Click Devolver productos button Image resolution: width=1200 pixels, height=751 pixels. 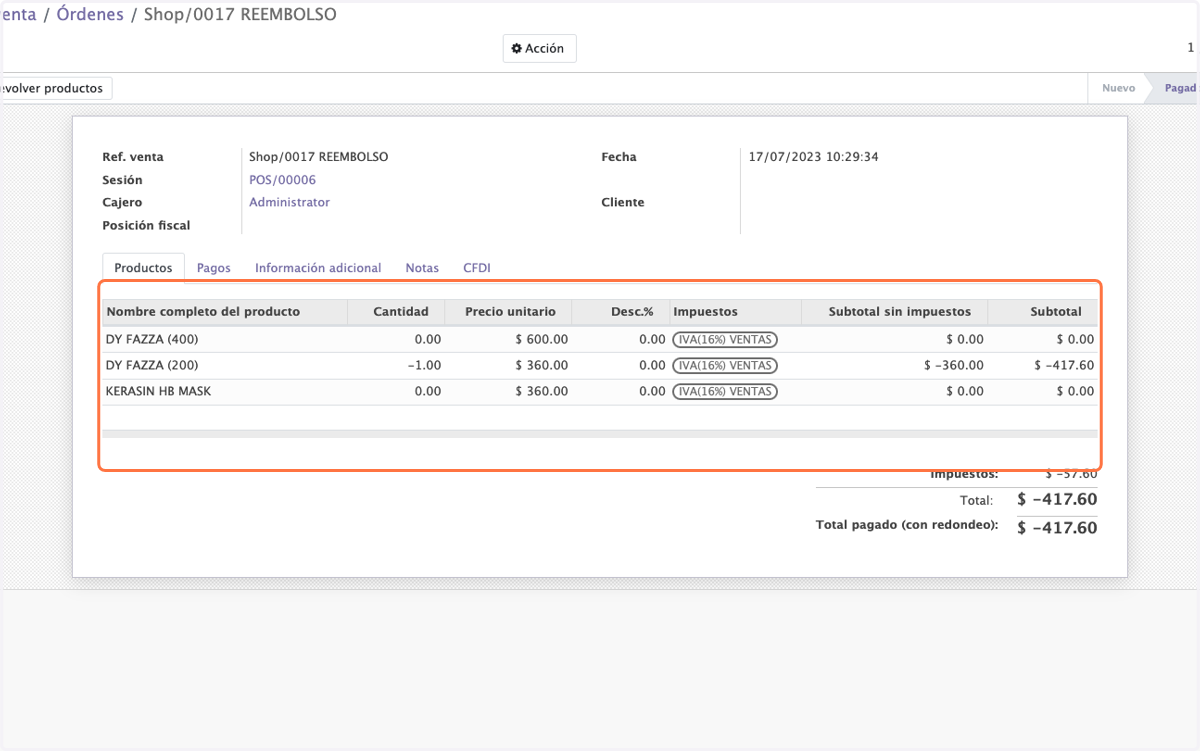click(x=55, y=88)
